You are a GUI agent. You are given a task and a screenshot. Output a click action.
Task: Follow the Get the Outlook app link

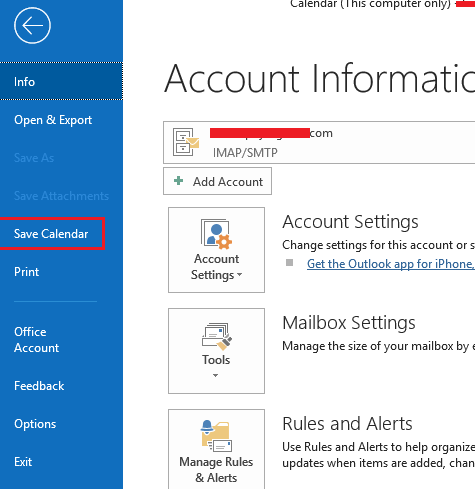pos(391,264)
